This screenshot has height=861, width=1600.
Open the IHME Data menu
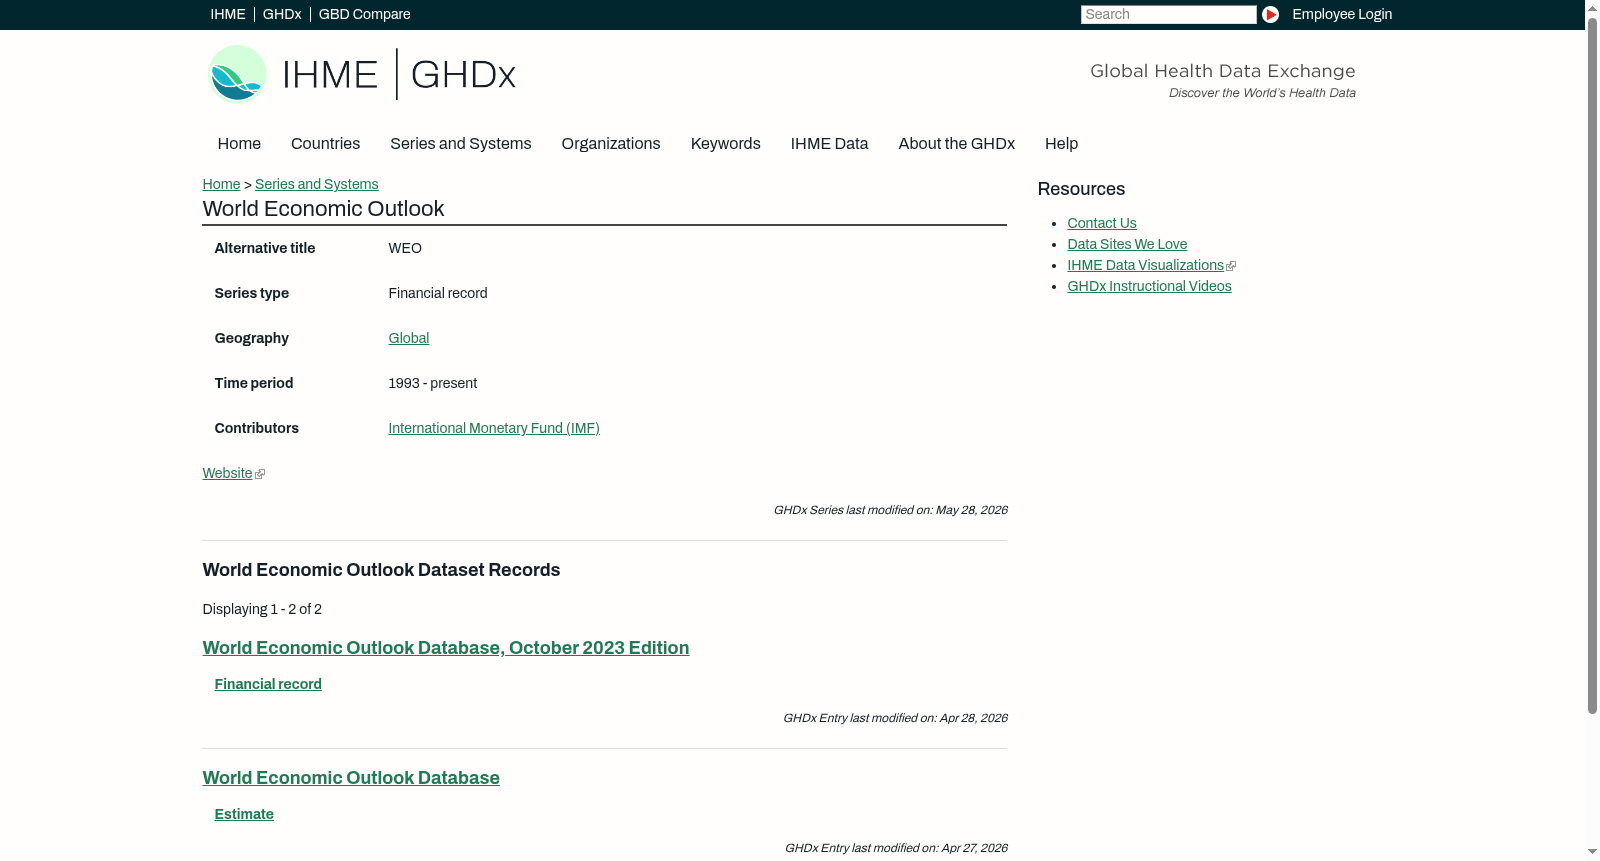[x=829, y=144]
